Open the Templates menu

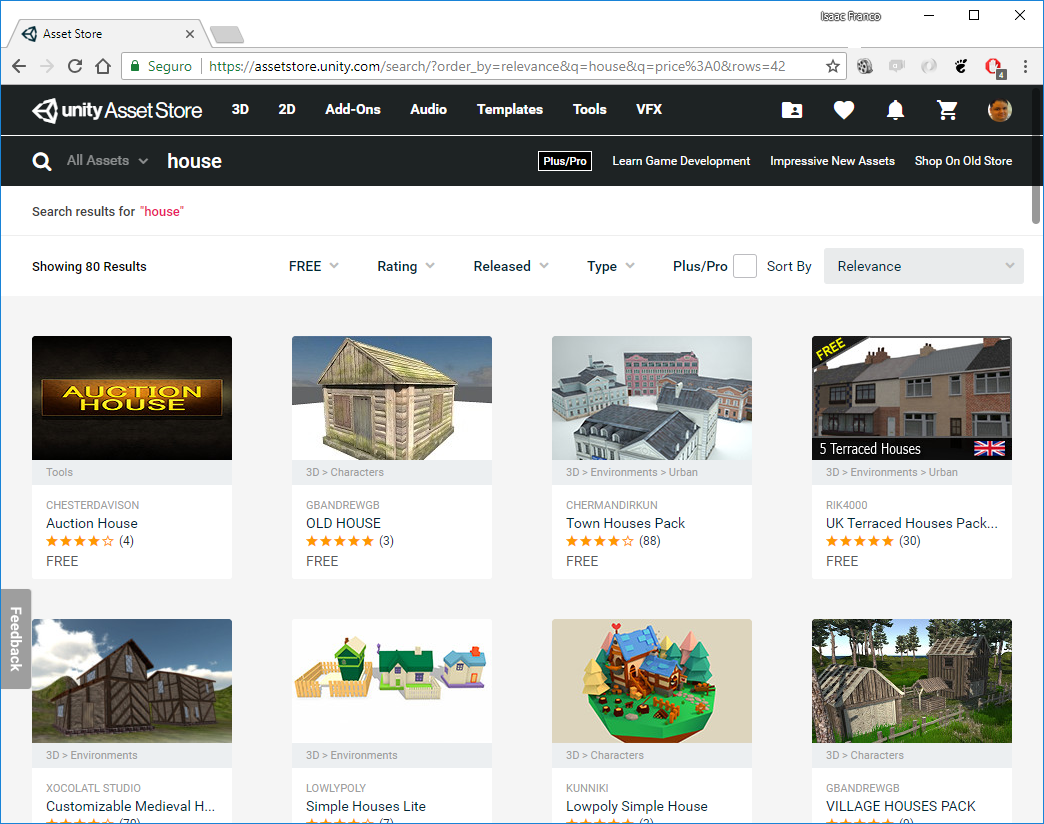(x=510, y=109)
